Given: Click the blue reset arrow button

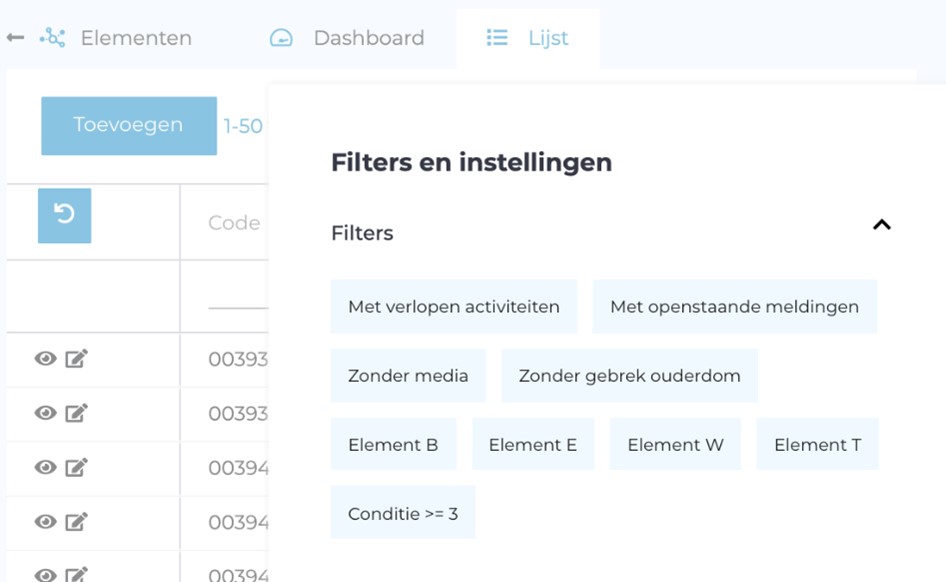Looking at the screenshot, I should (x=65, y=215).
